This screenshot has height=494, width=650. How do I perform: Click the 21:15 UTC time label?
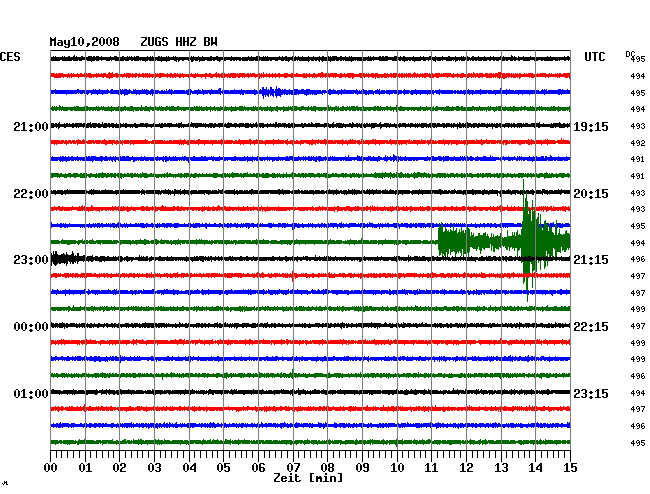(x=591, y=260)
